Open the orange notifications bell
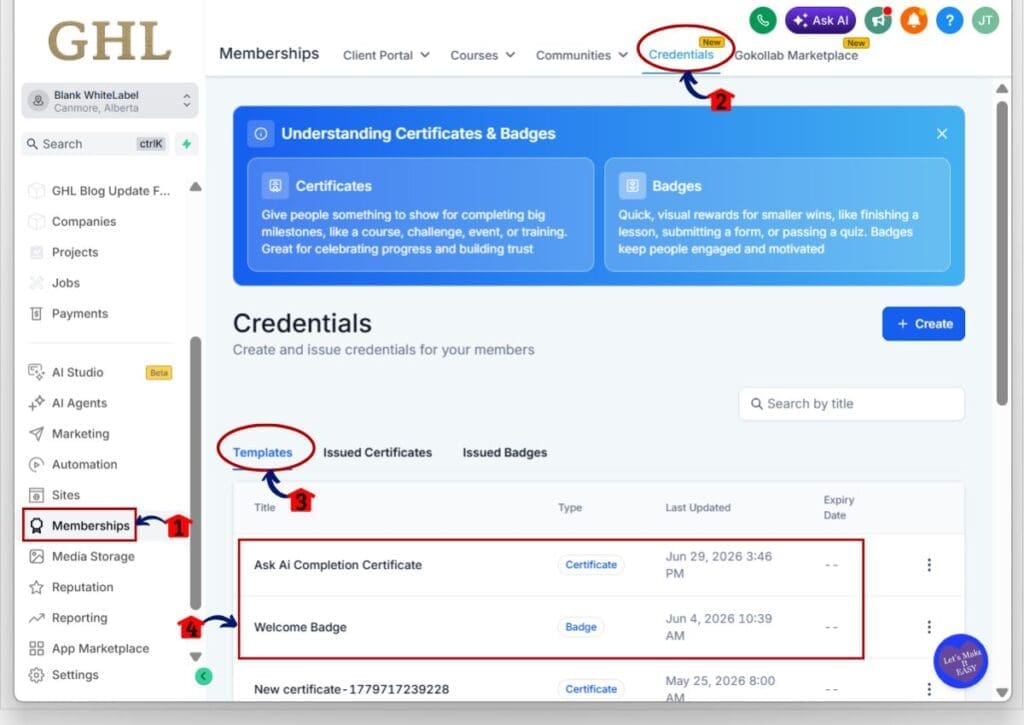Image resolution: width=1024 pixels, height=725 pixels. coord(914,20)
